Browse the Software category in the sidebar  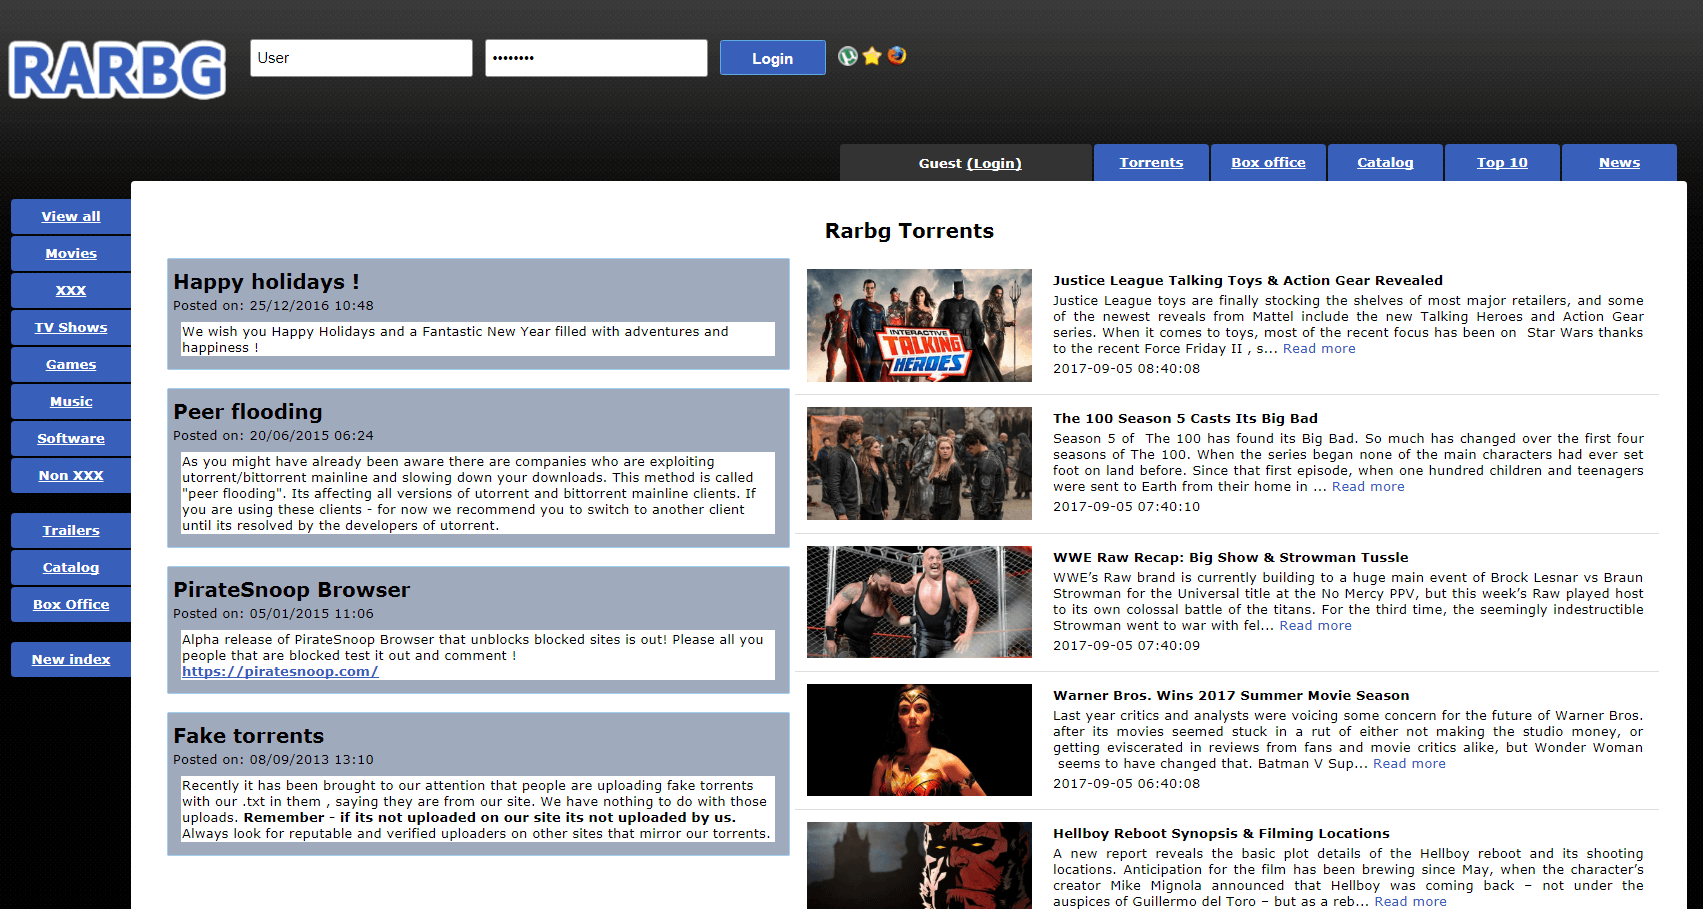click(x=71, y=439)
